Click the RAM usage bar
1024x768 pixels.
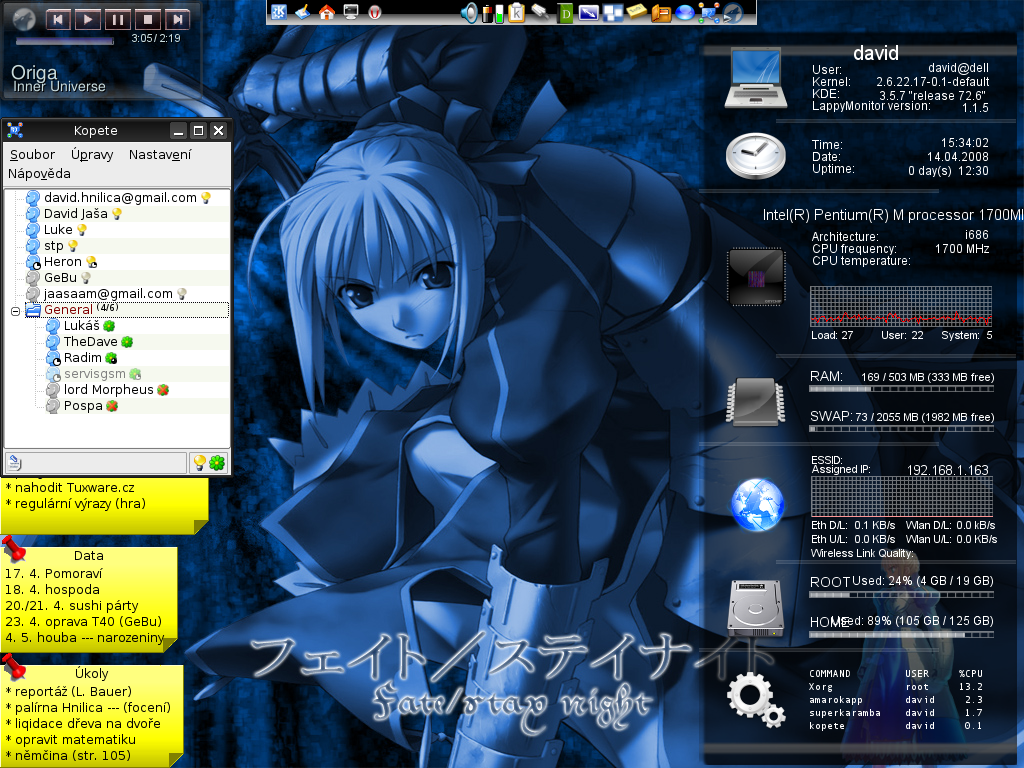[901, 389]
